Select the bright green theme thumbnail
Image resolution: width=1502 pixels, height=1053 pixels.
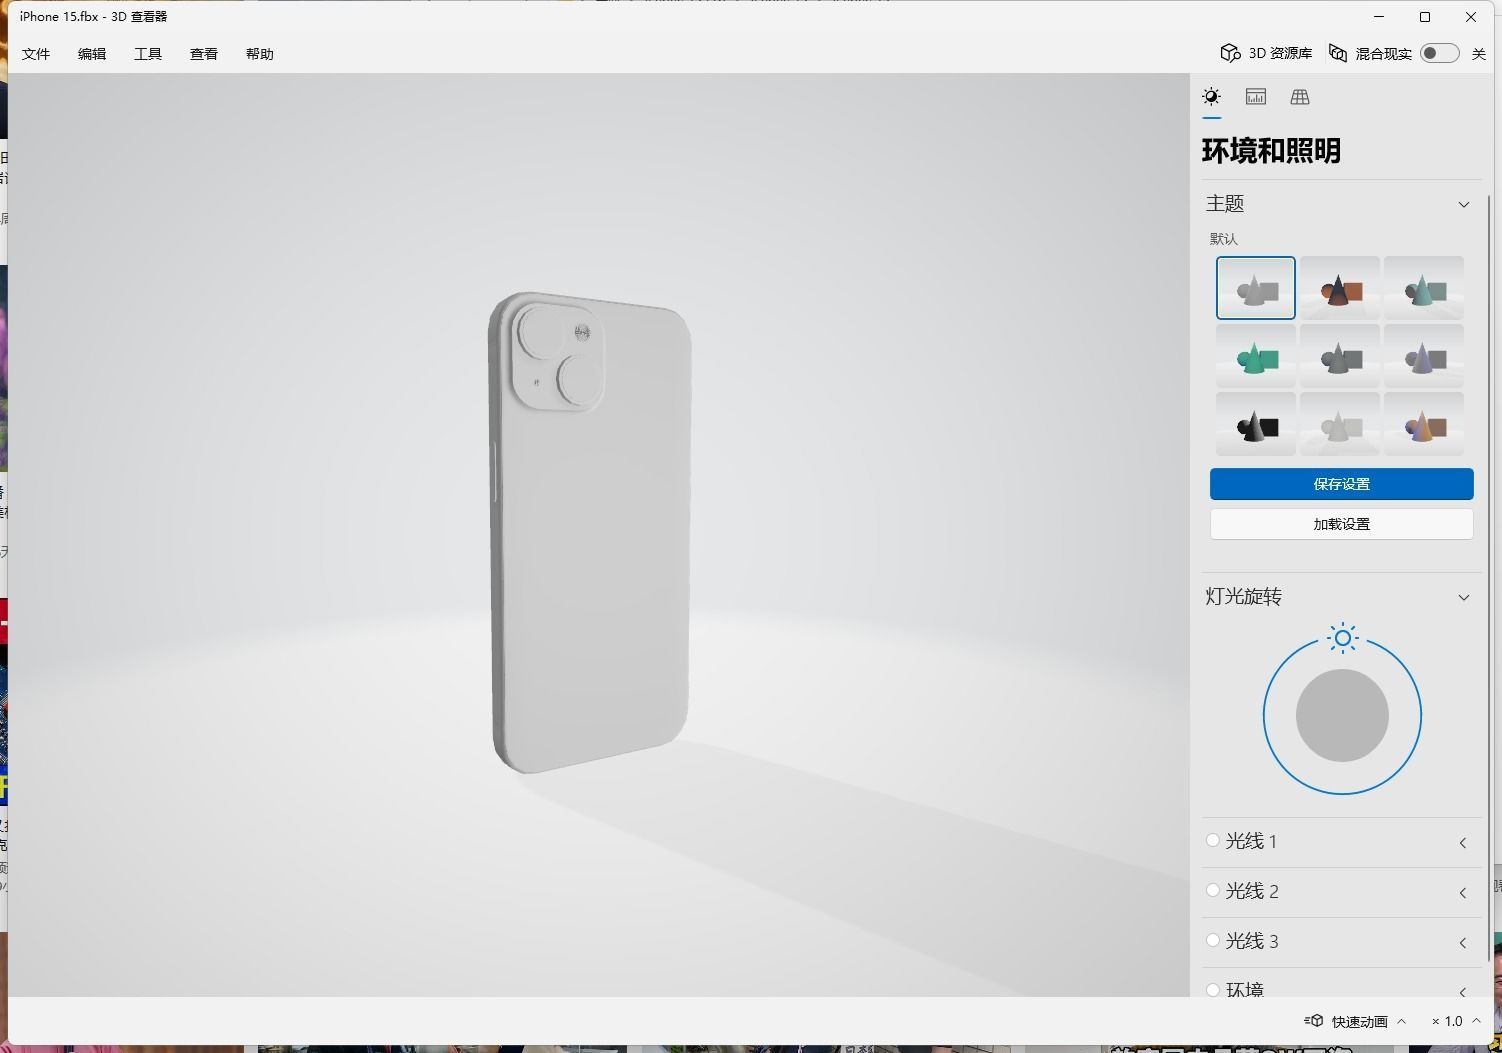1256,356
